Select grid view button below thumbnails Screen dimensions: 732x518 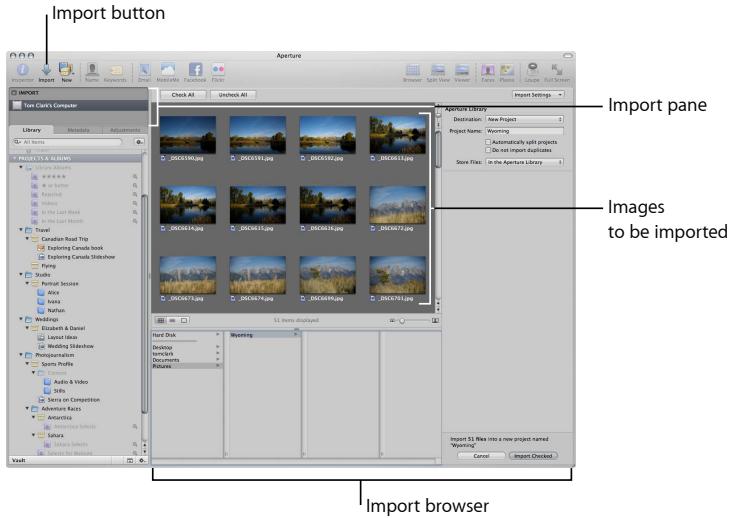tap(161, 321)
